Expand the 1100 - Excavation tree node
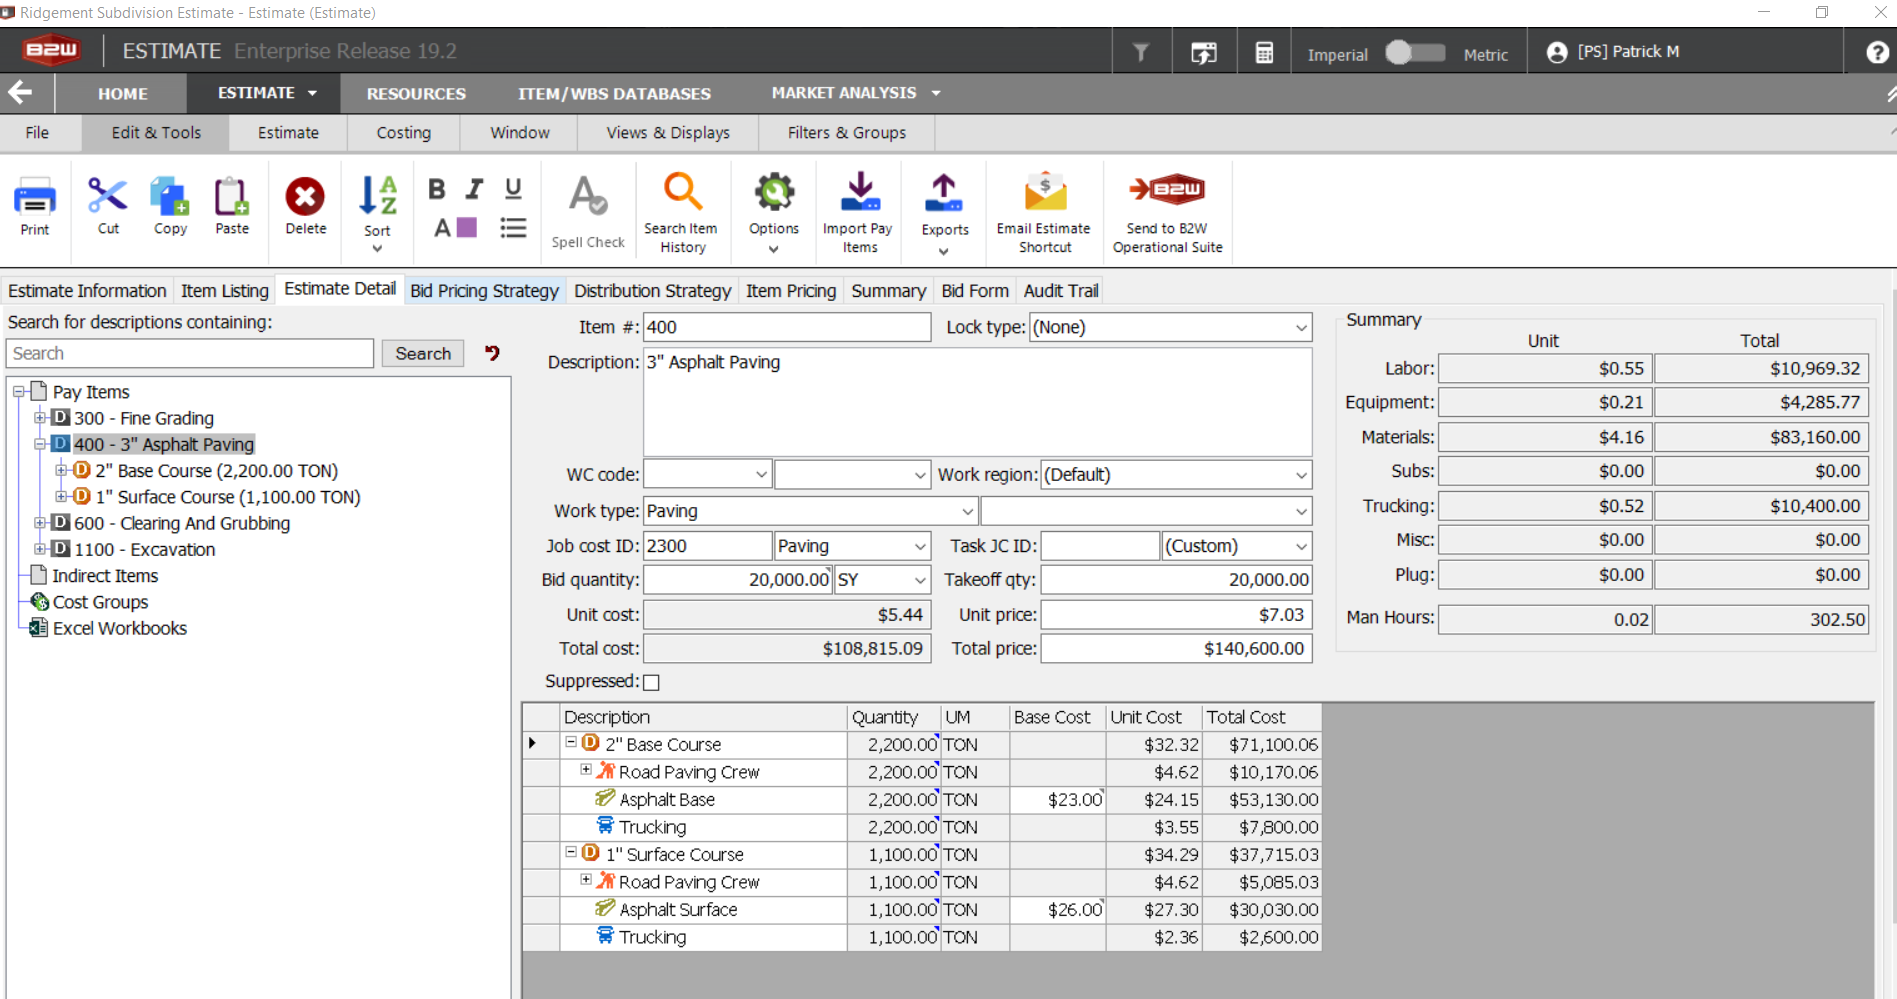This screenshot has height=999, width=1897. 40,548
